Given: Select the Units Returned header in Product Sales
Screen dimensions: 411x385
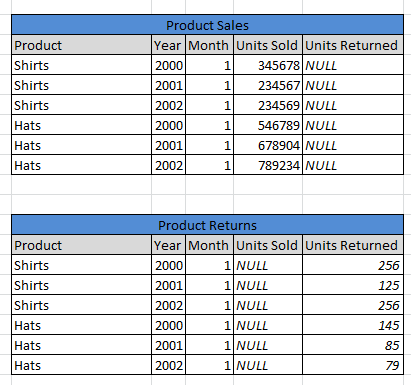Looking at the screenshot, I should click(353, 45).
